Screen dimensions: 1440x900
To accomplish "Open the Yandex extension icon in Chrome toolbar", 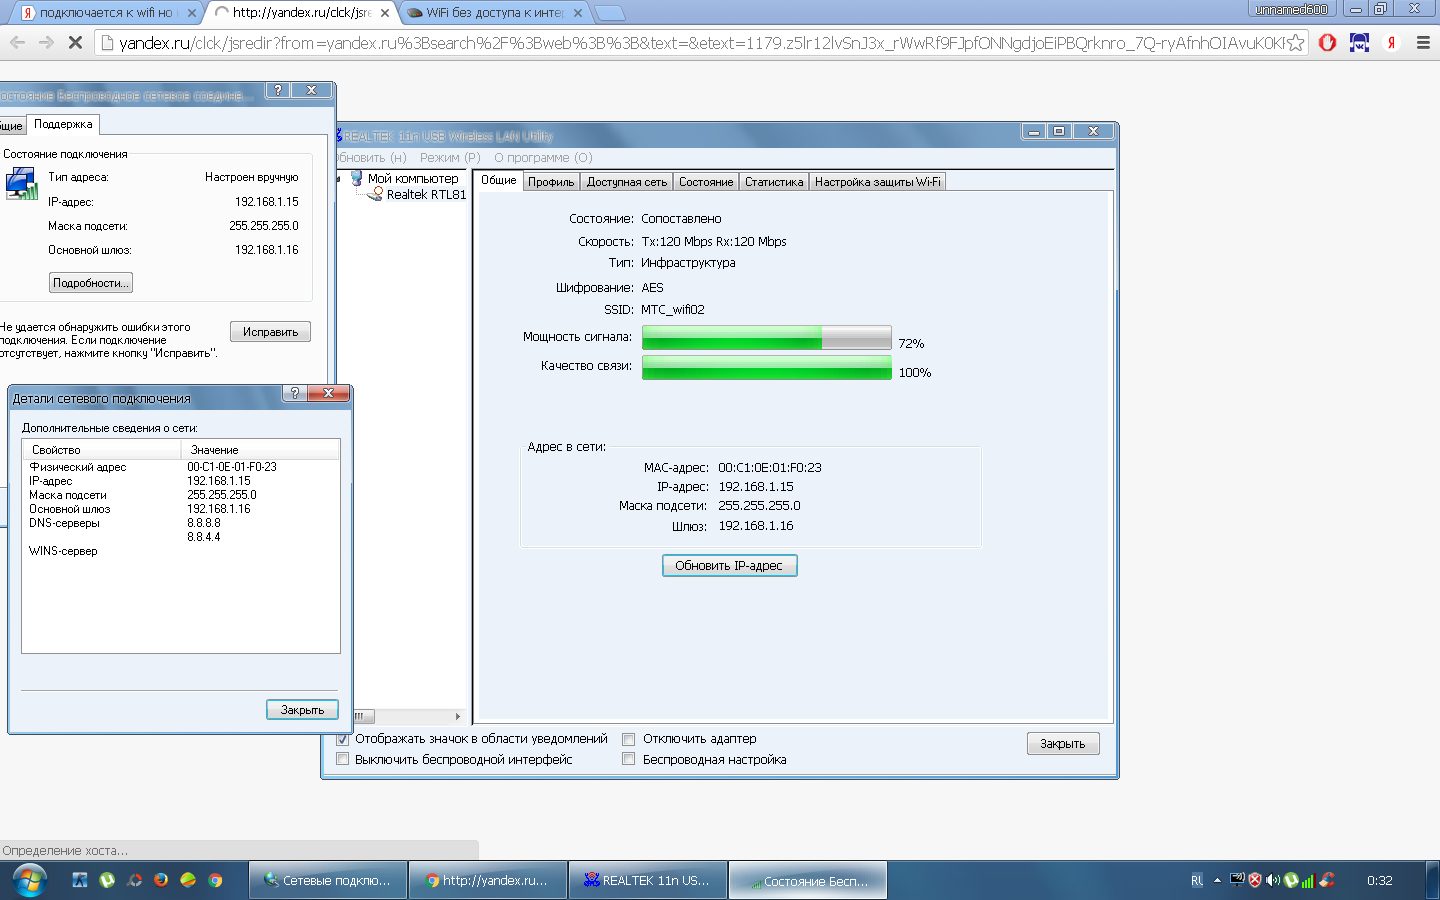I will tap(1391, 43).
